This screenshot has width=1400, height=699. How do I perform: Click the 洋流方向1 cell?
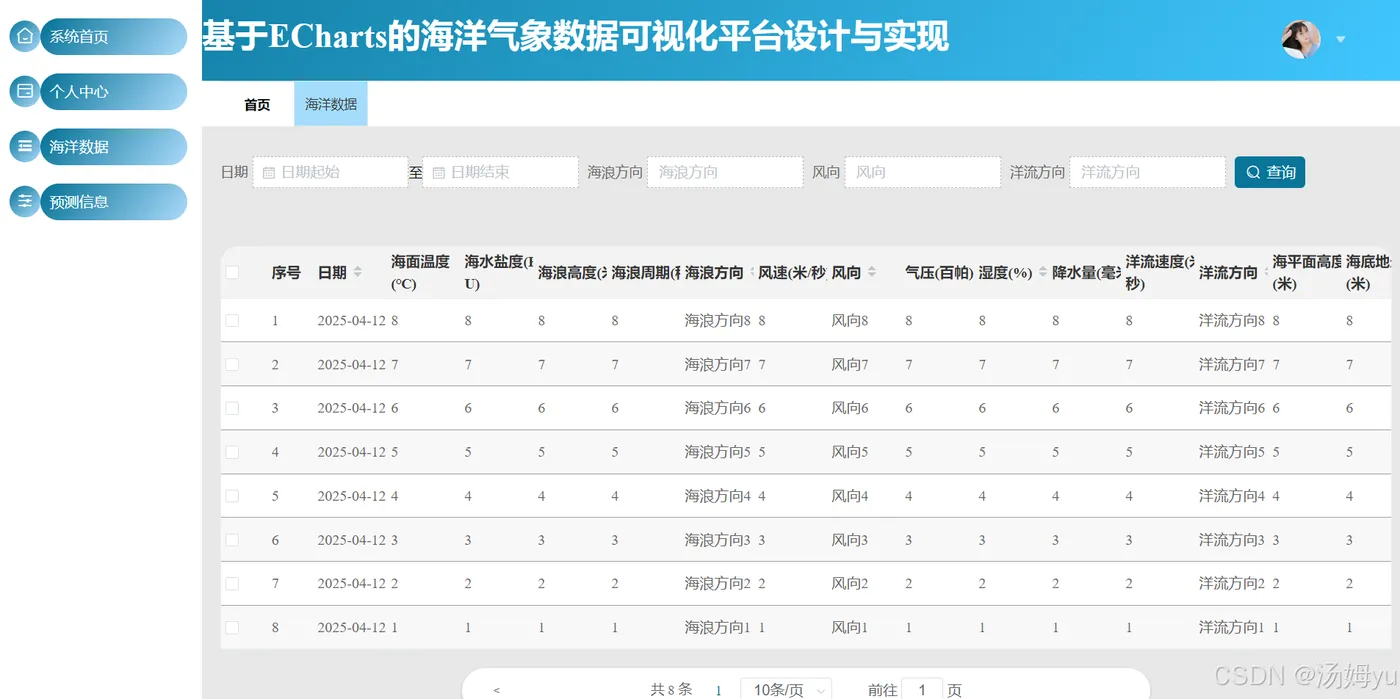1232,628
